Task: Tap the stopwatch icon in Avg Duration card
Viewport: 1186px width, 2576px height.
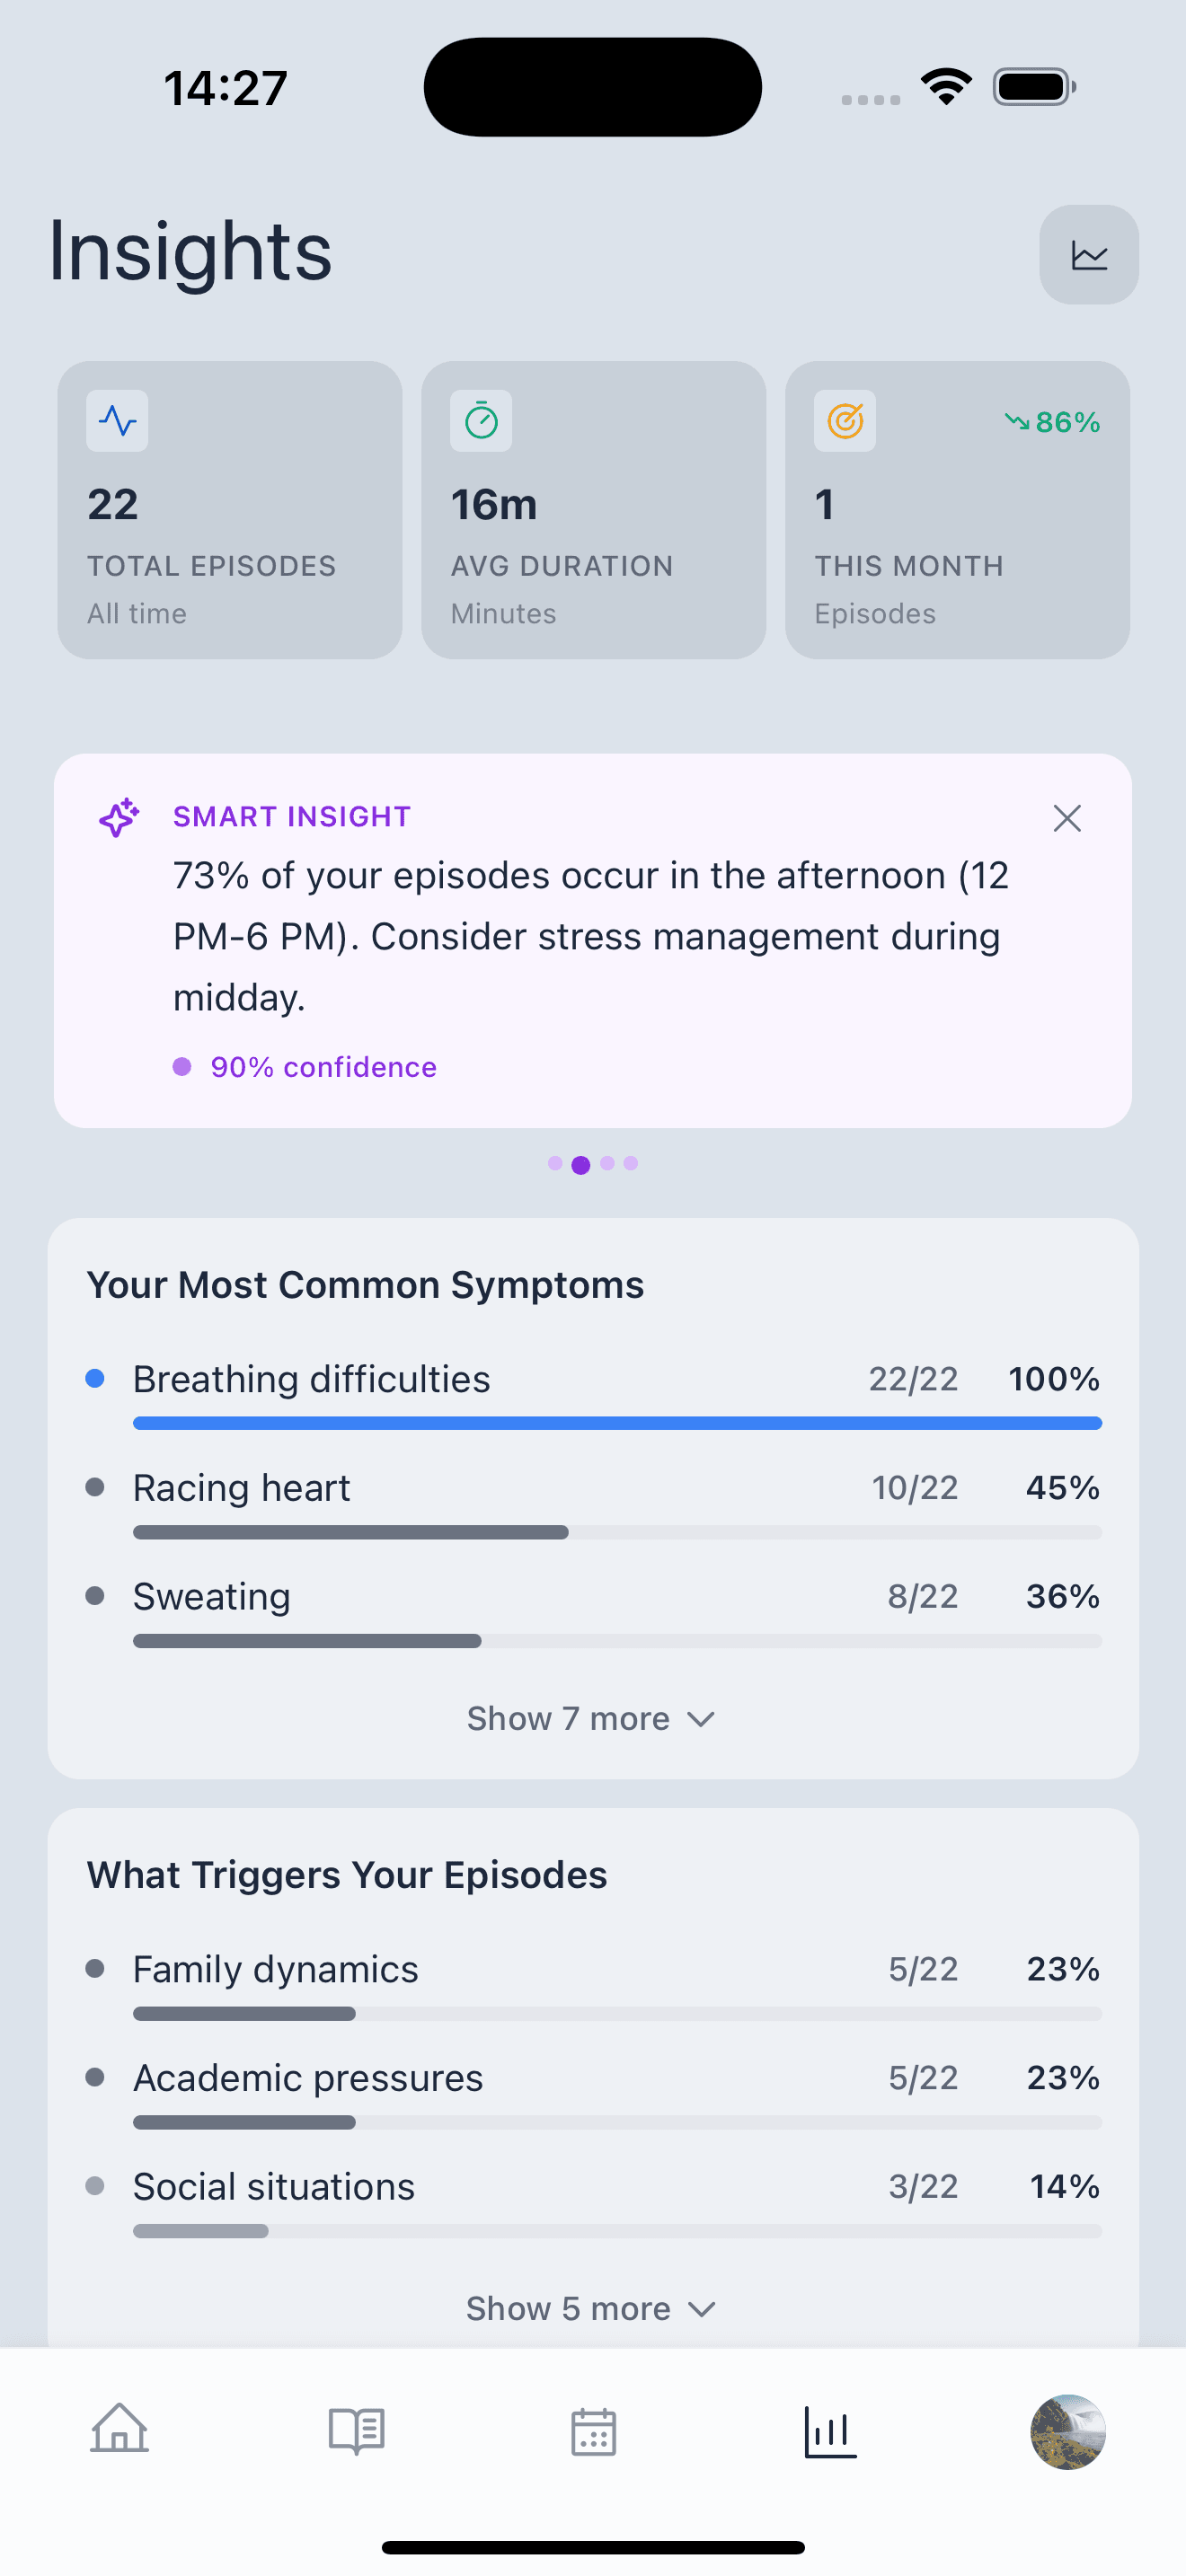Action: coord(481,421)
